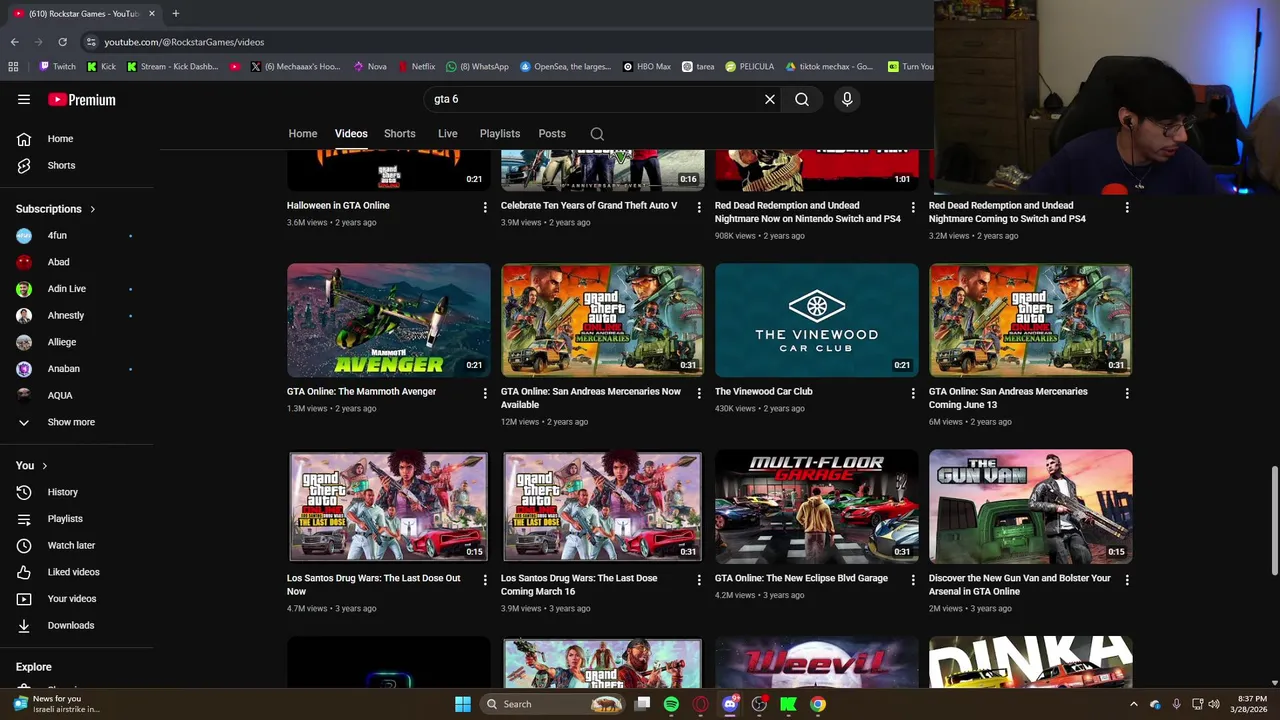Open Spotify from the taskbar

click(x=671, y=704)
